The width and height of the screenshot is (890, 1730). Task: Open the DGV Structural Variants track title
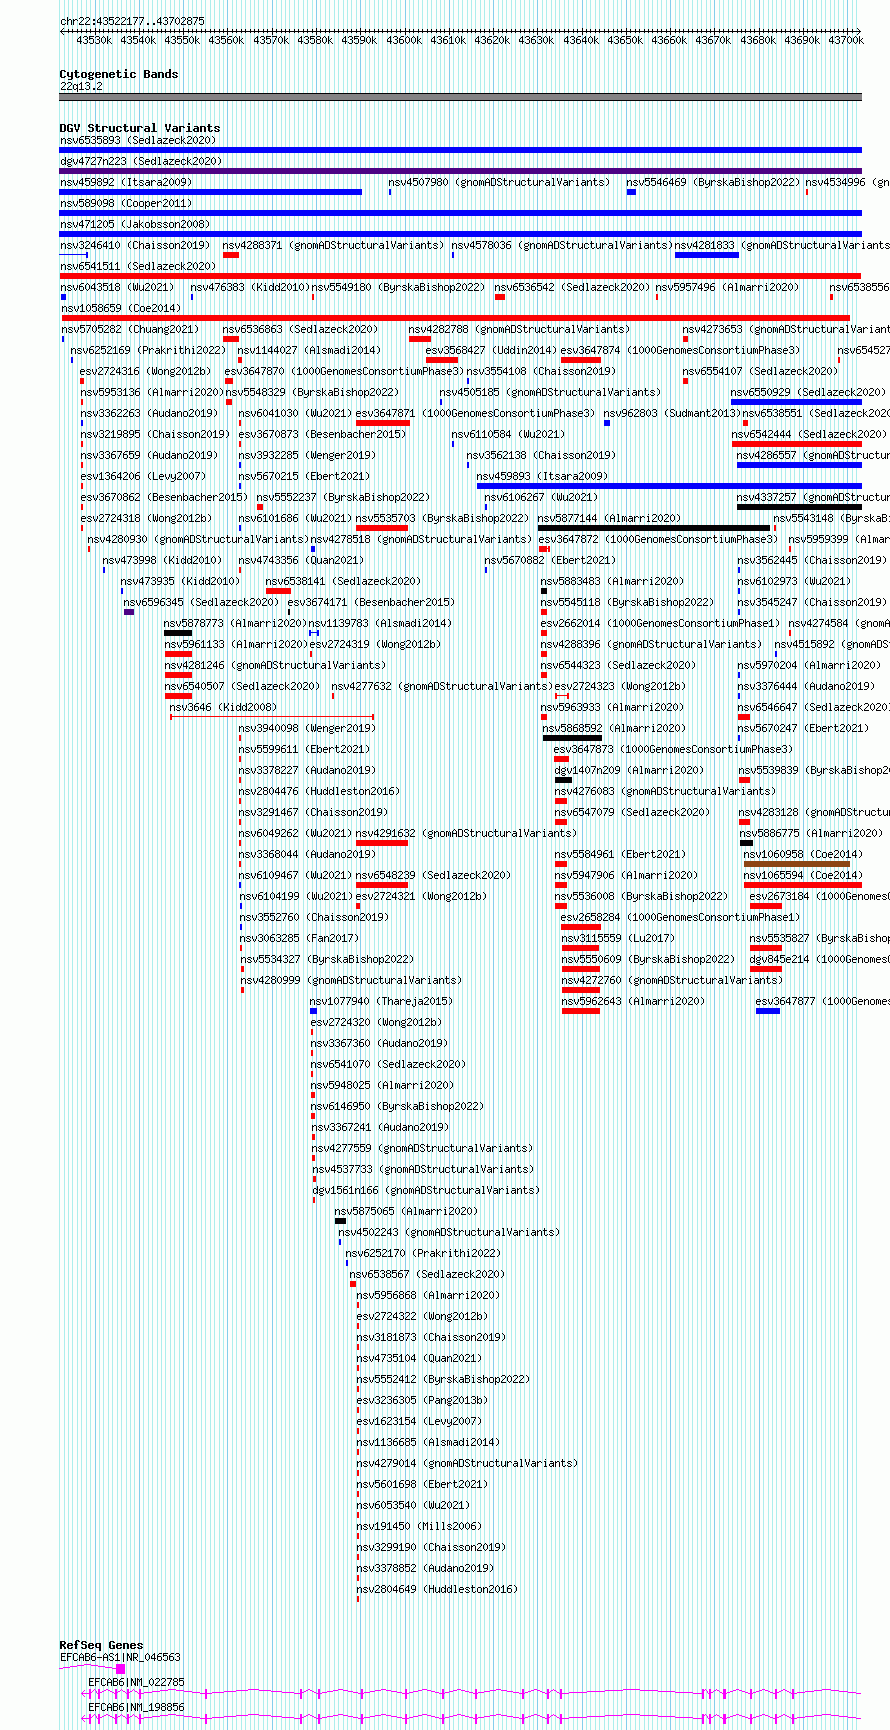tap(139, 128)
